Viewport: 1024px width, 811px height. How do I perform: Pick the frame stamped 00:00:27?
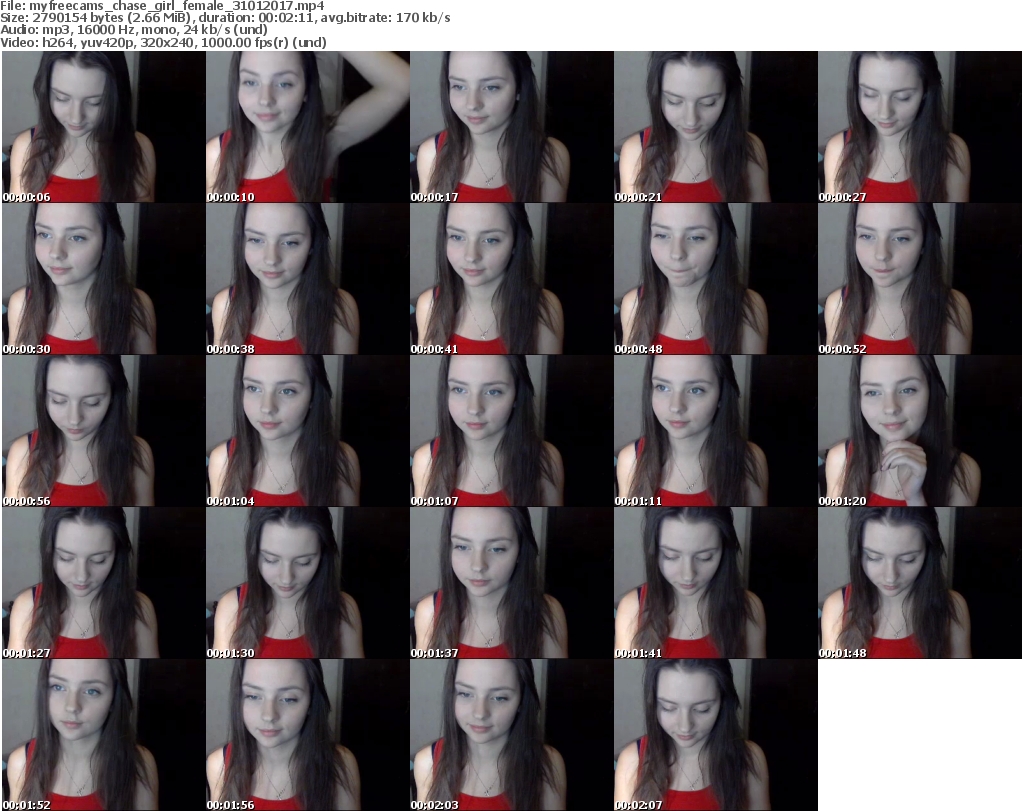[x=920, y=127]
